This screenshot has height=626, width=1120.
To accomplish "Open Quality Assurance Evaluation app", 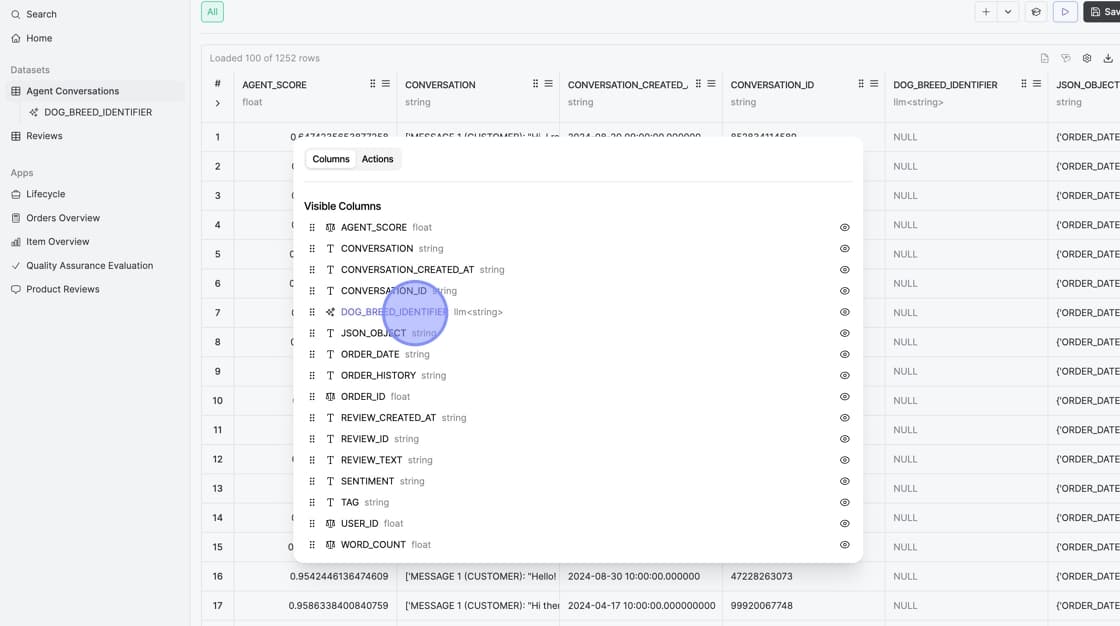I will (x=89, y=266).
